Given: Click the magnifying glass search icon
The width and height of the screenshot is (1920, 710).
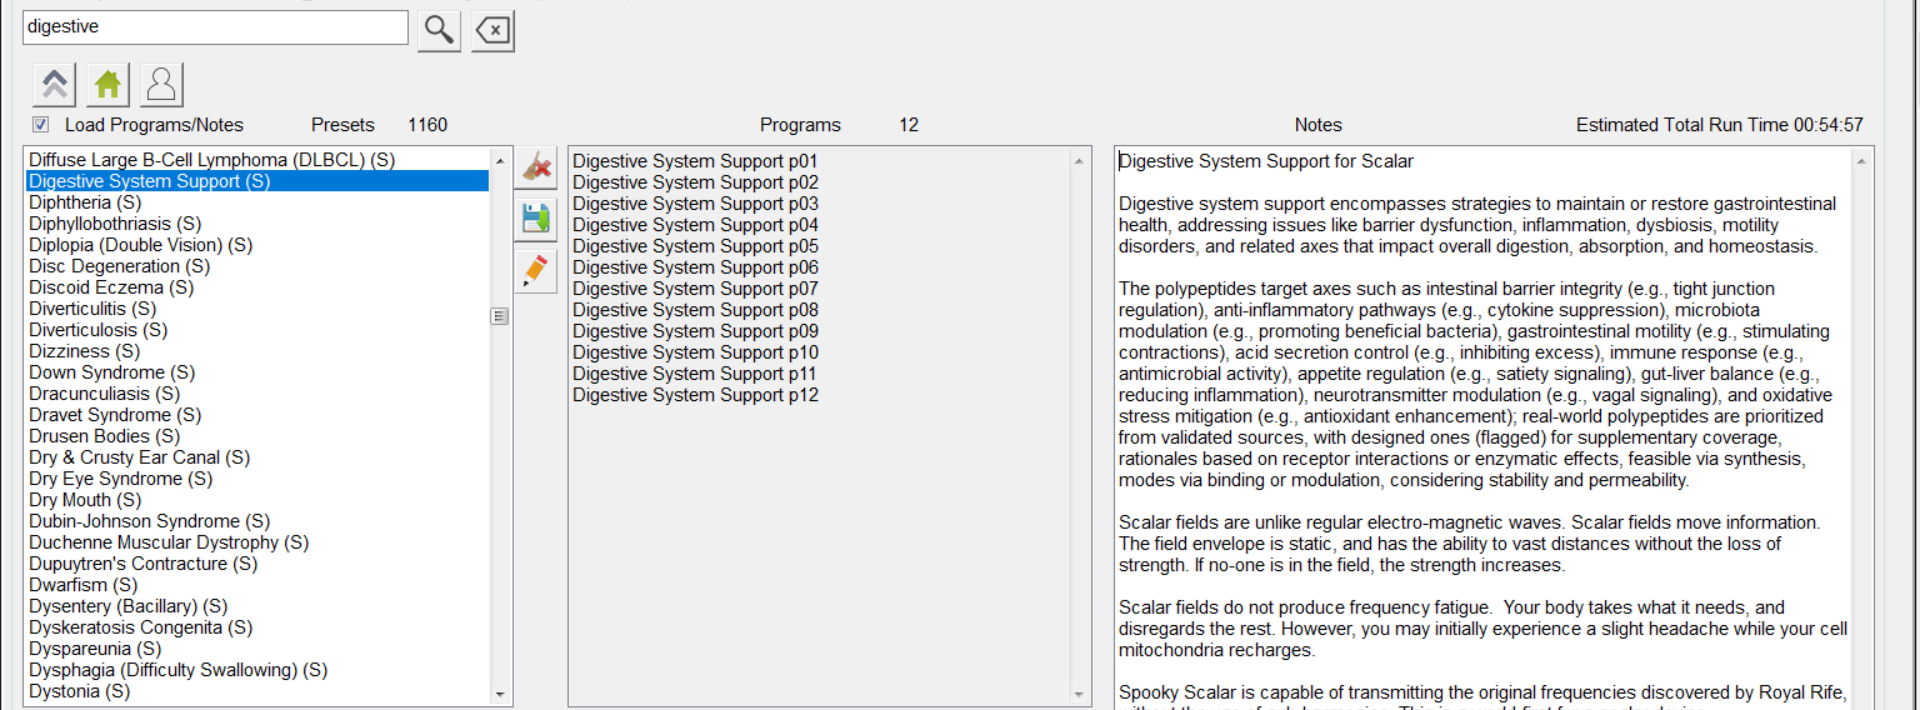Looking at the screenshot, I should click(x=438, y=30).
